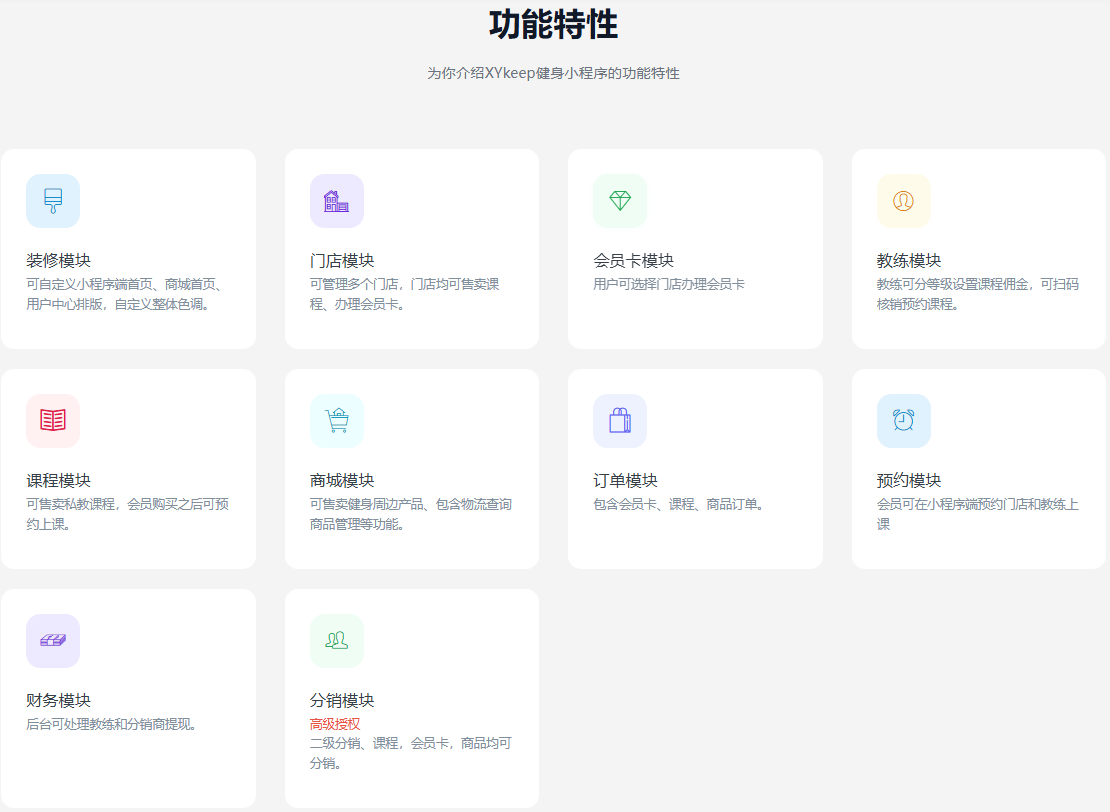This screenshot has height=812, width=1110.
Task: Click description starting 可售卖私教课程
Action: (127, 514)
